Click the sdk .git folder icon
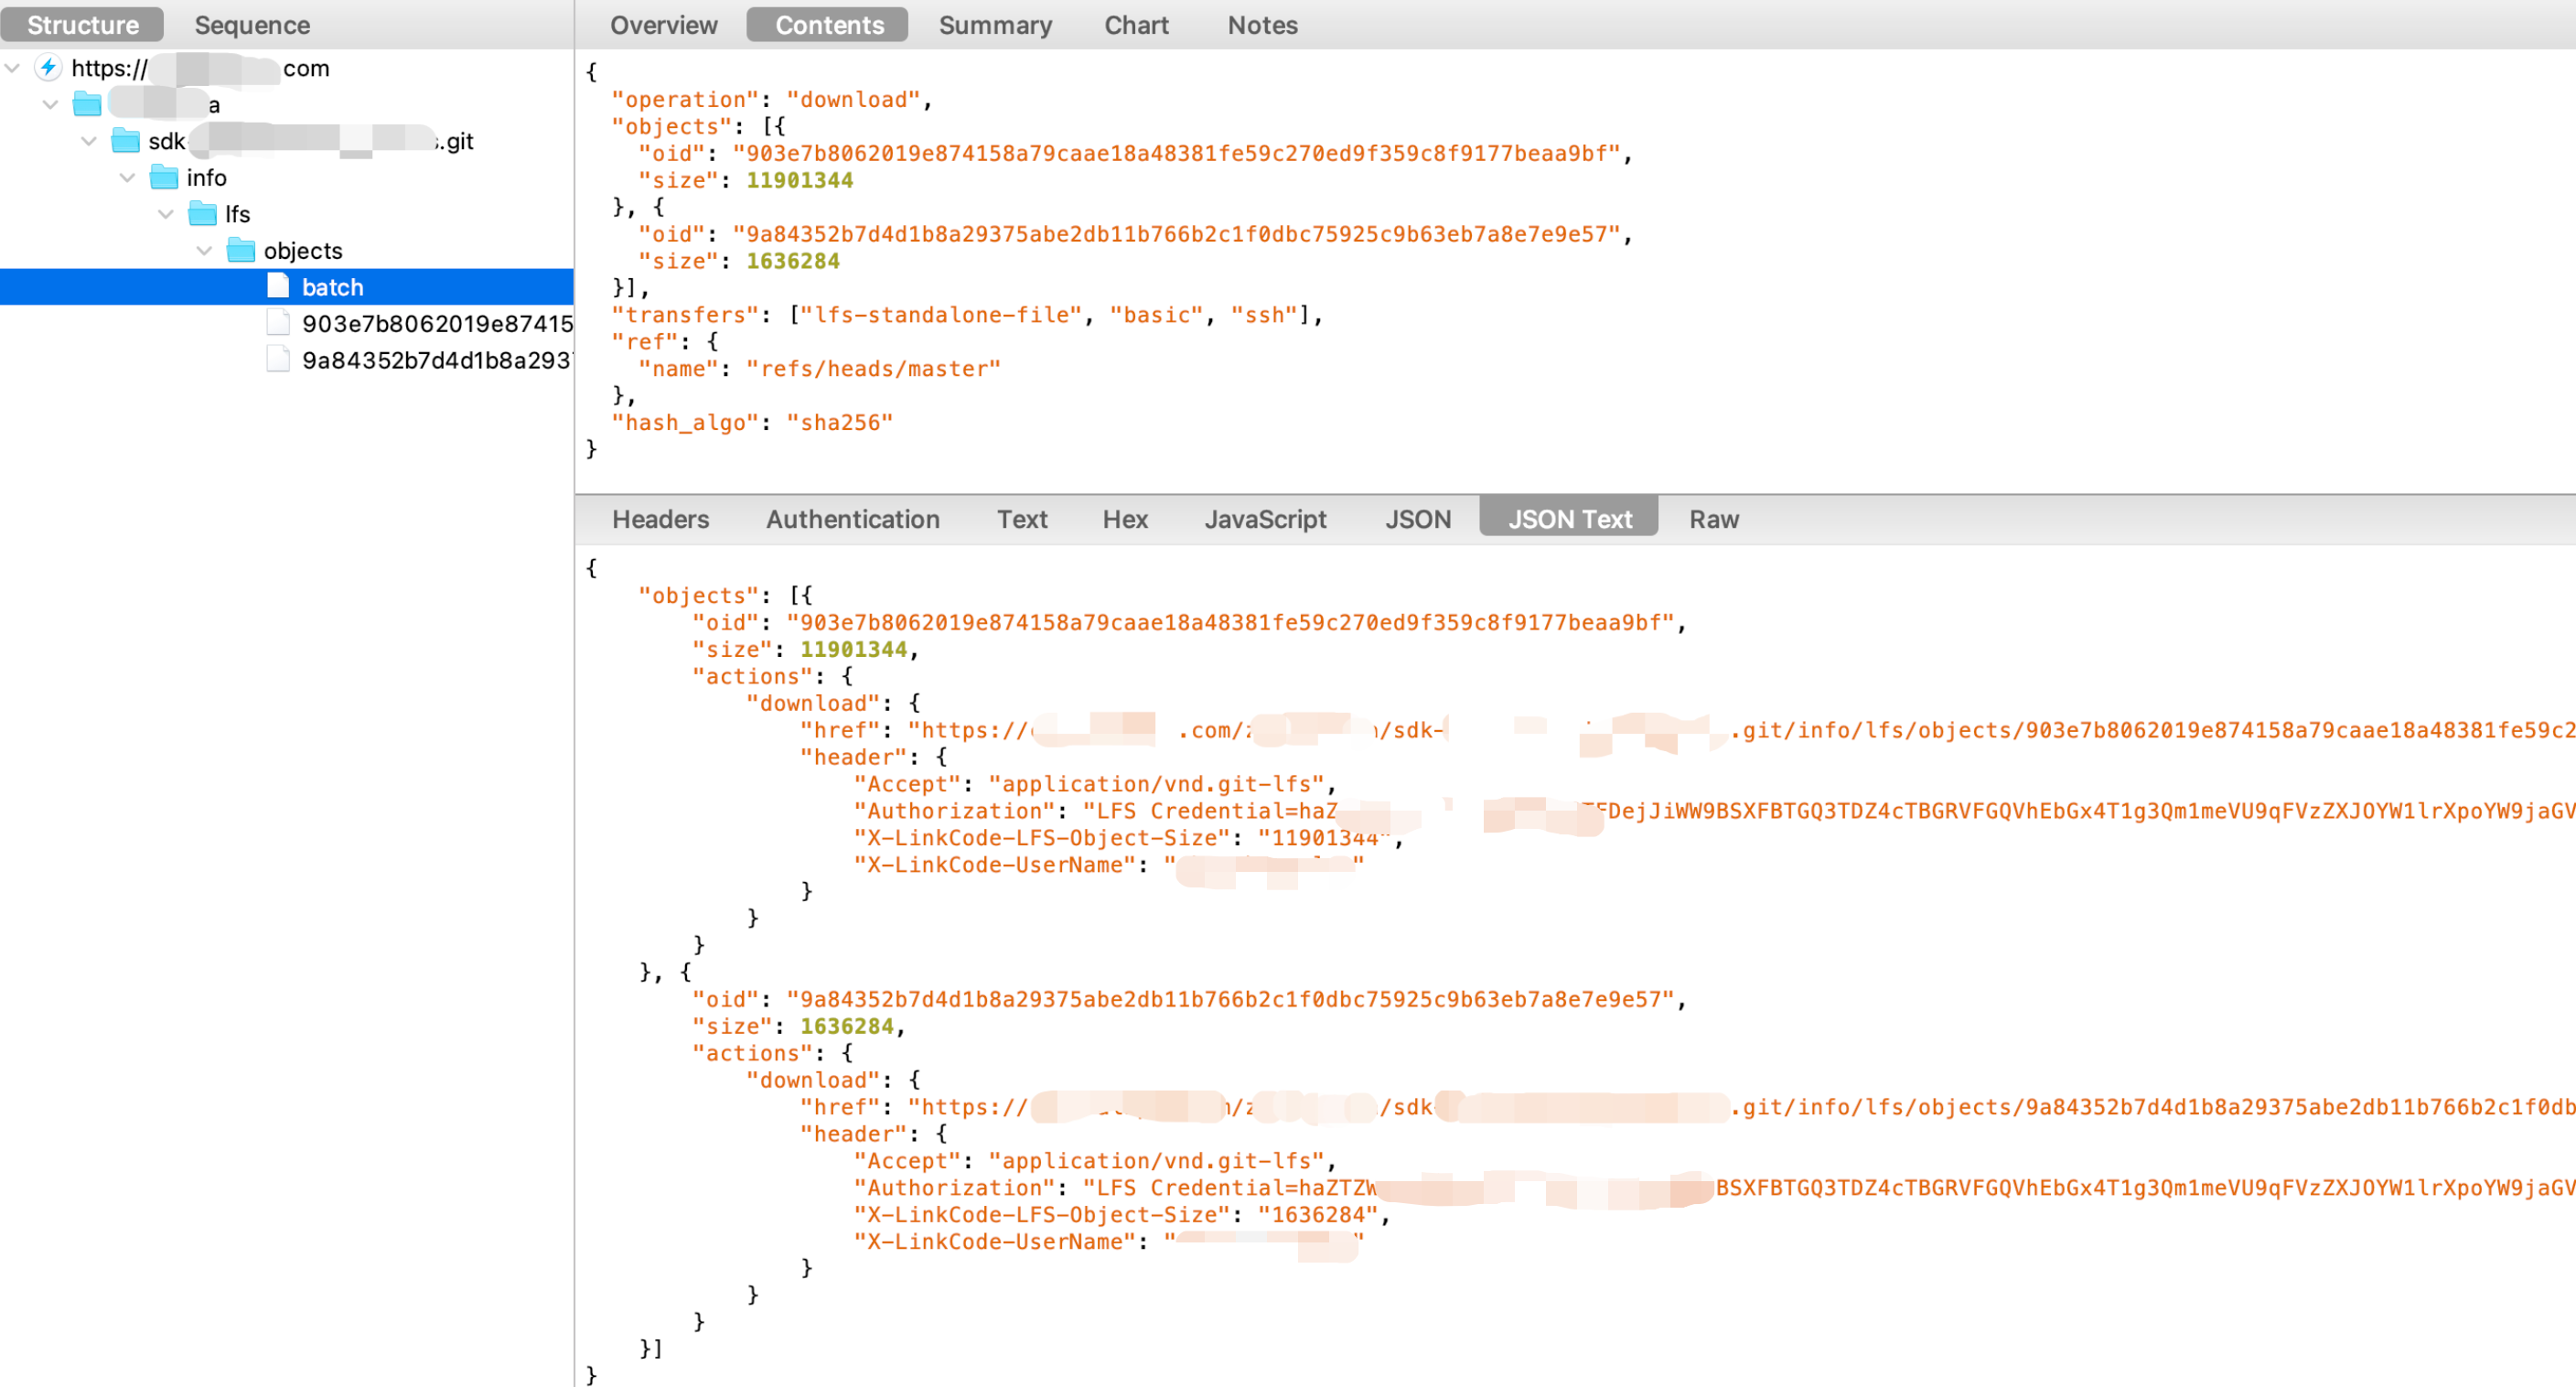Image resolution: width=2576 pixels, height=1387 pixels. click(x=125, y=141)
